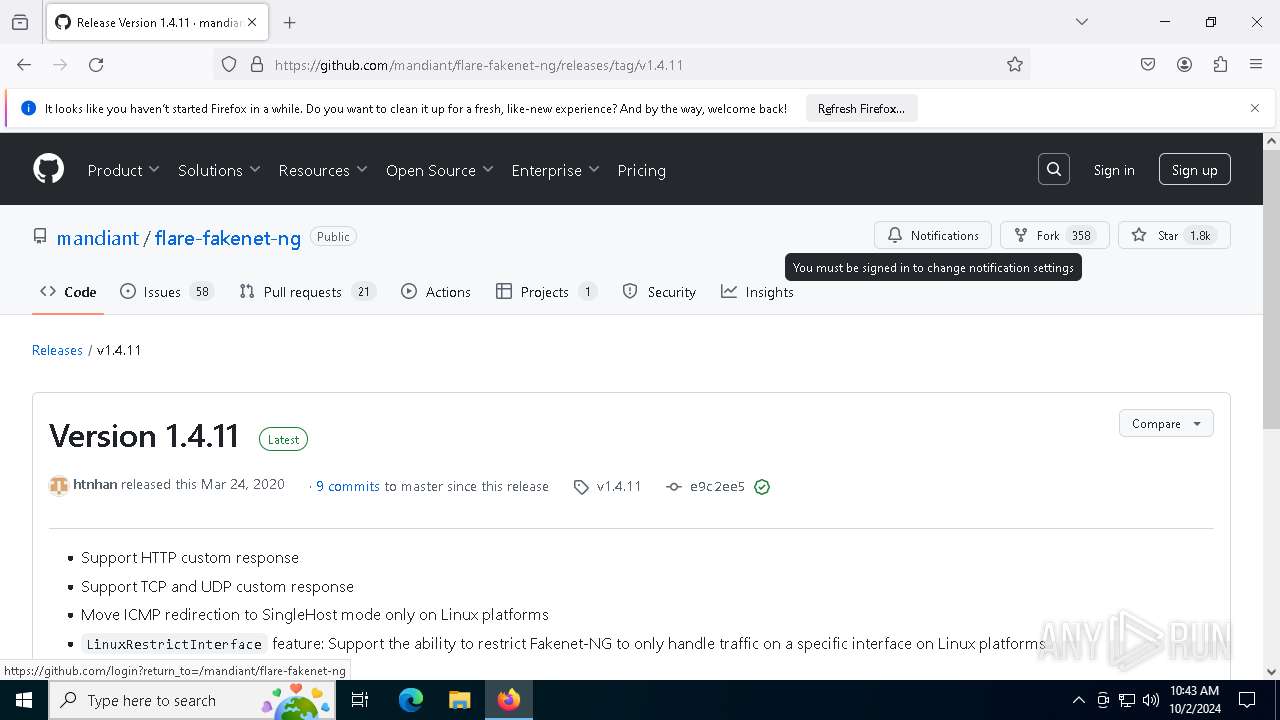Screen dimensions: 1280x720
Task: Open the mandiant owner link
Action: pos(98,238)
